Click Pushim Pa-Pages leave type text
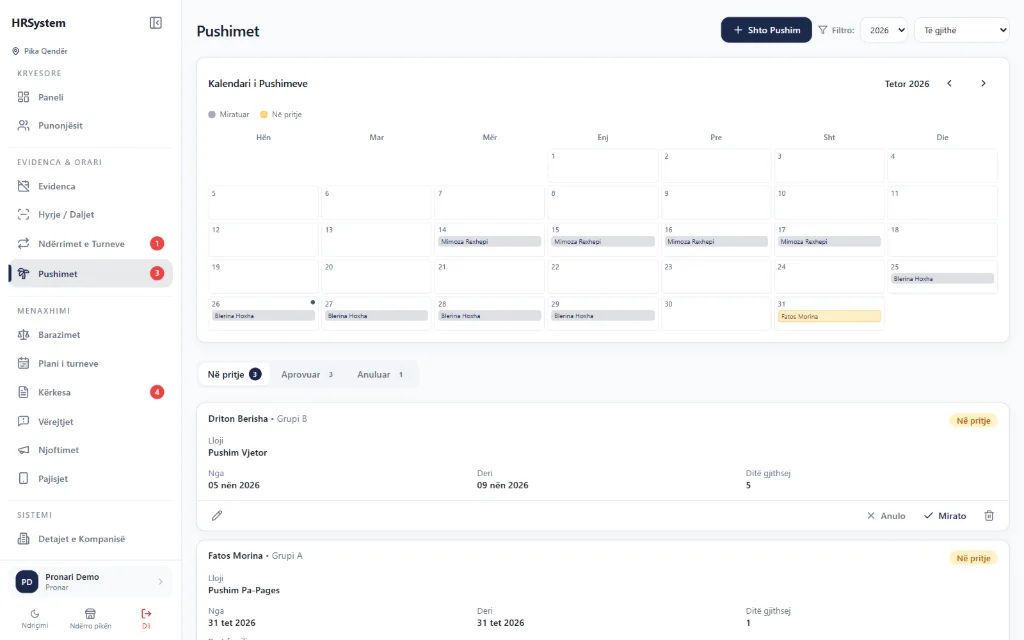Screen dimensions: 1024x640 [244, 590]
